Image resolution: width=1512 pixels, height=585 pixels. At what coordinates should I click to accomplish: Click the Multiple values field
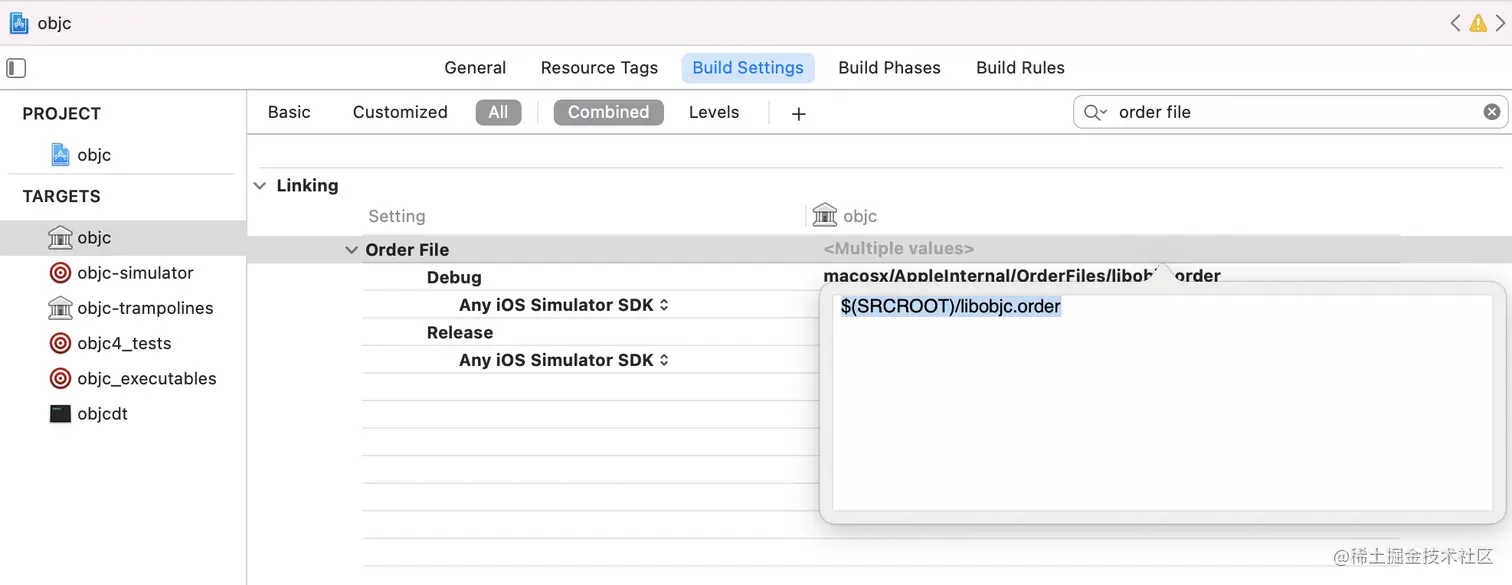coord(898,248)
